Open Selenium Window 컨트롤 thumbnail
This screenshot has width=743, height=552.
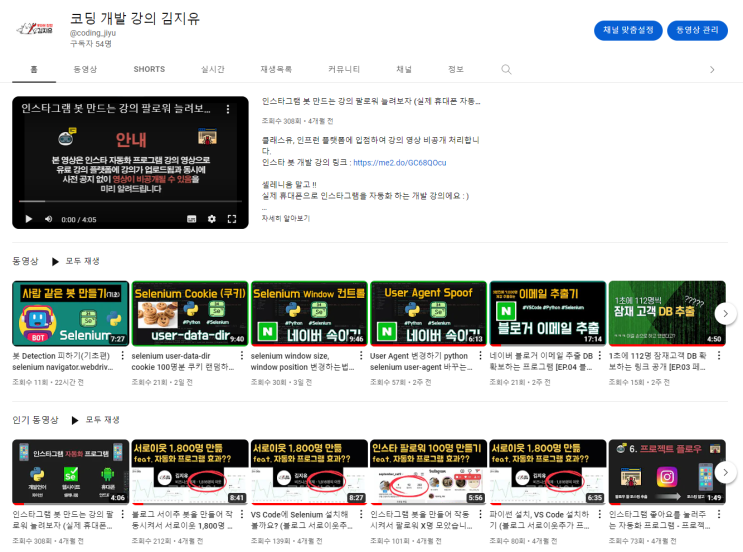(309, 313)
